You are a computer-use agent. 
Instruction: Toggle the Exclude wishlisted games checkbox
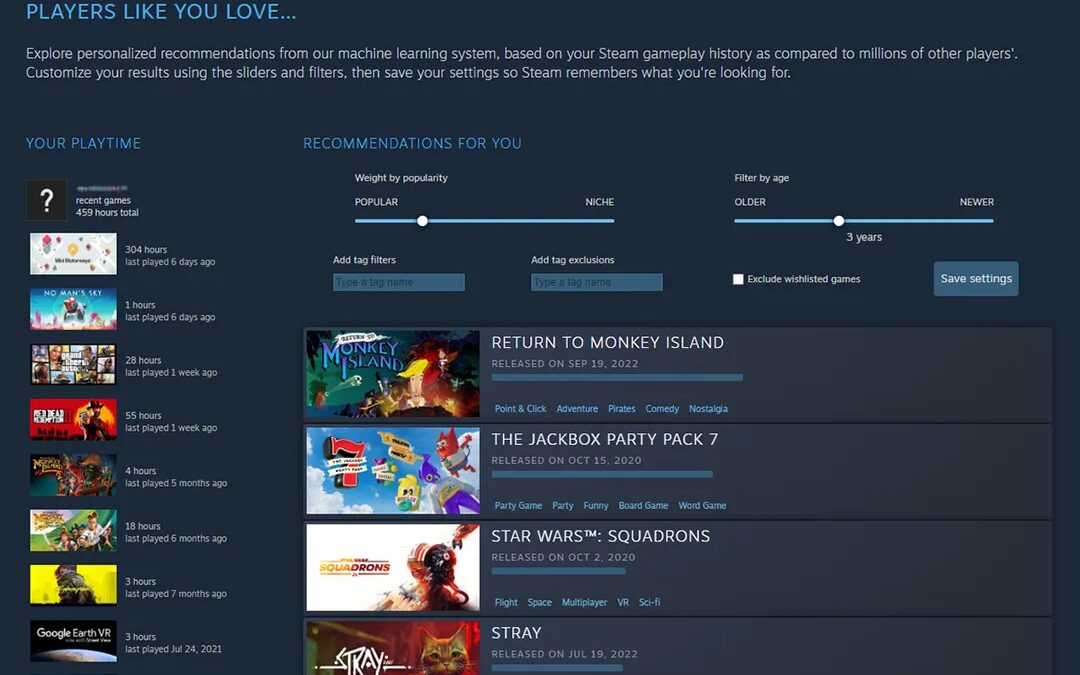pos(738,280)
